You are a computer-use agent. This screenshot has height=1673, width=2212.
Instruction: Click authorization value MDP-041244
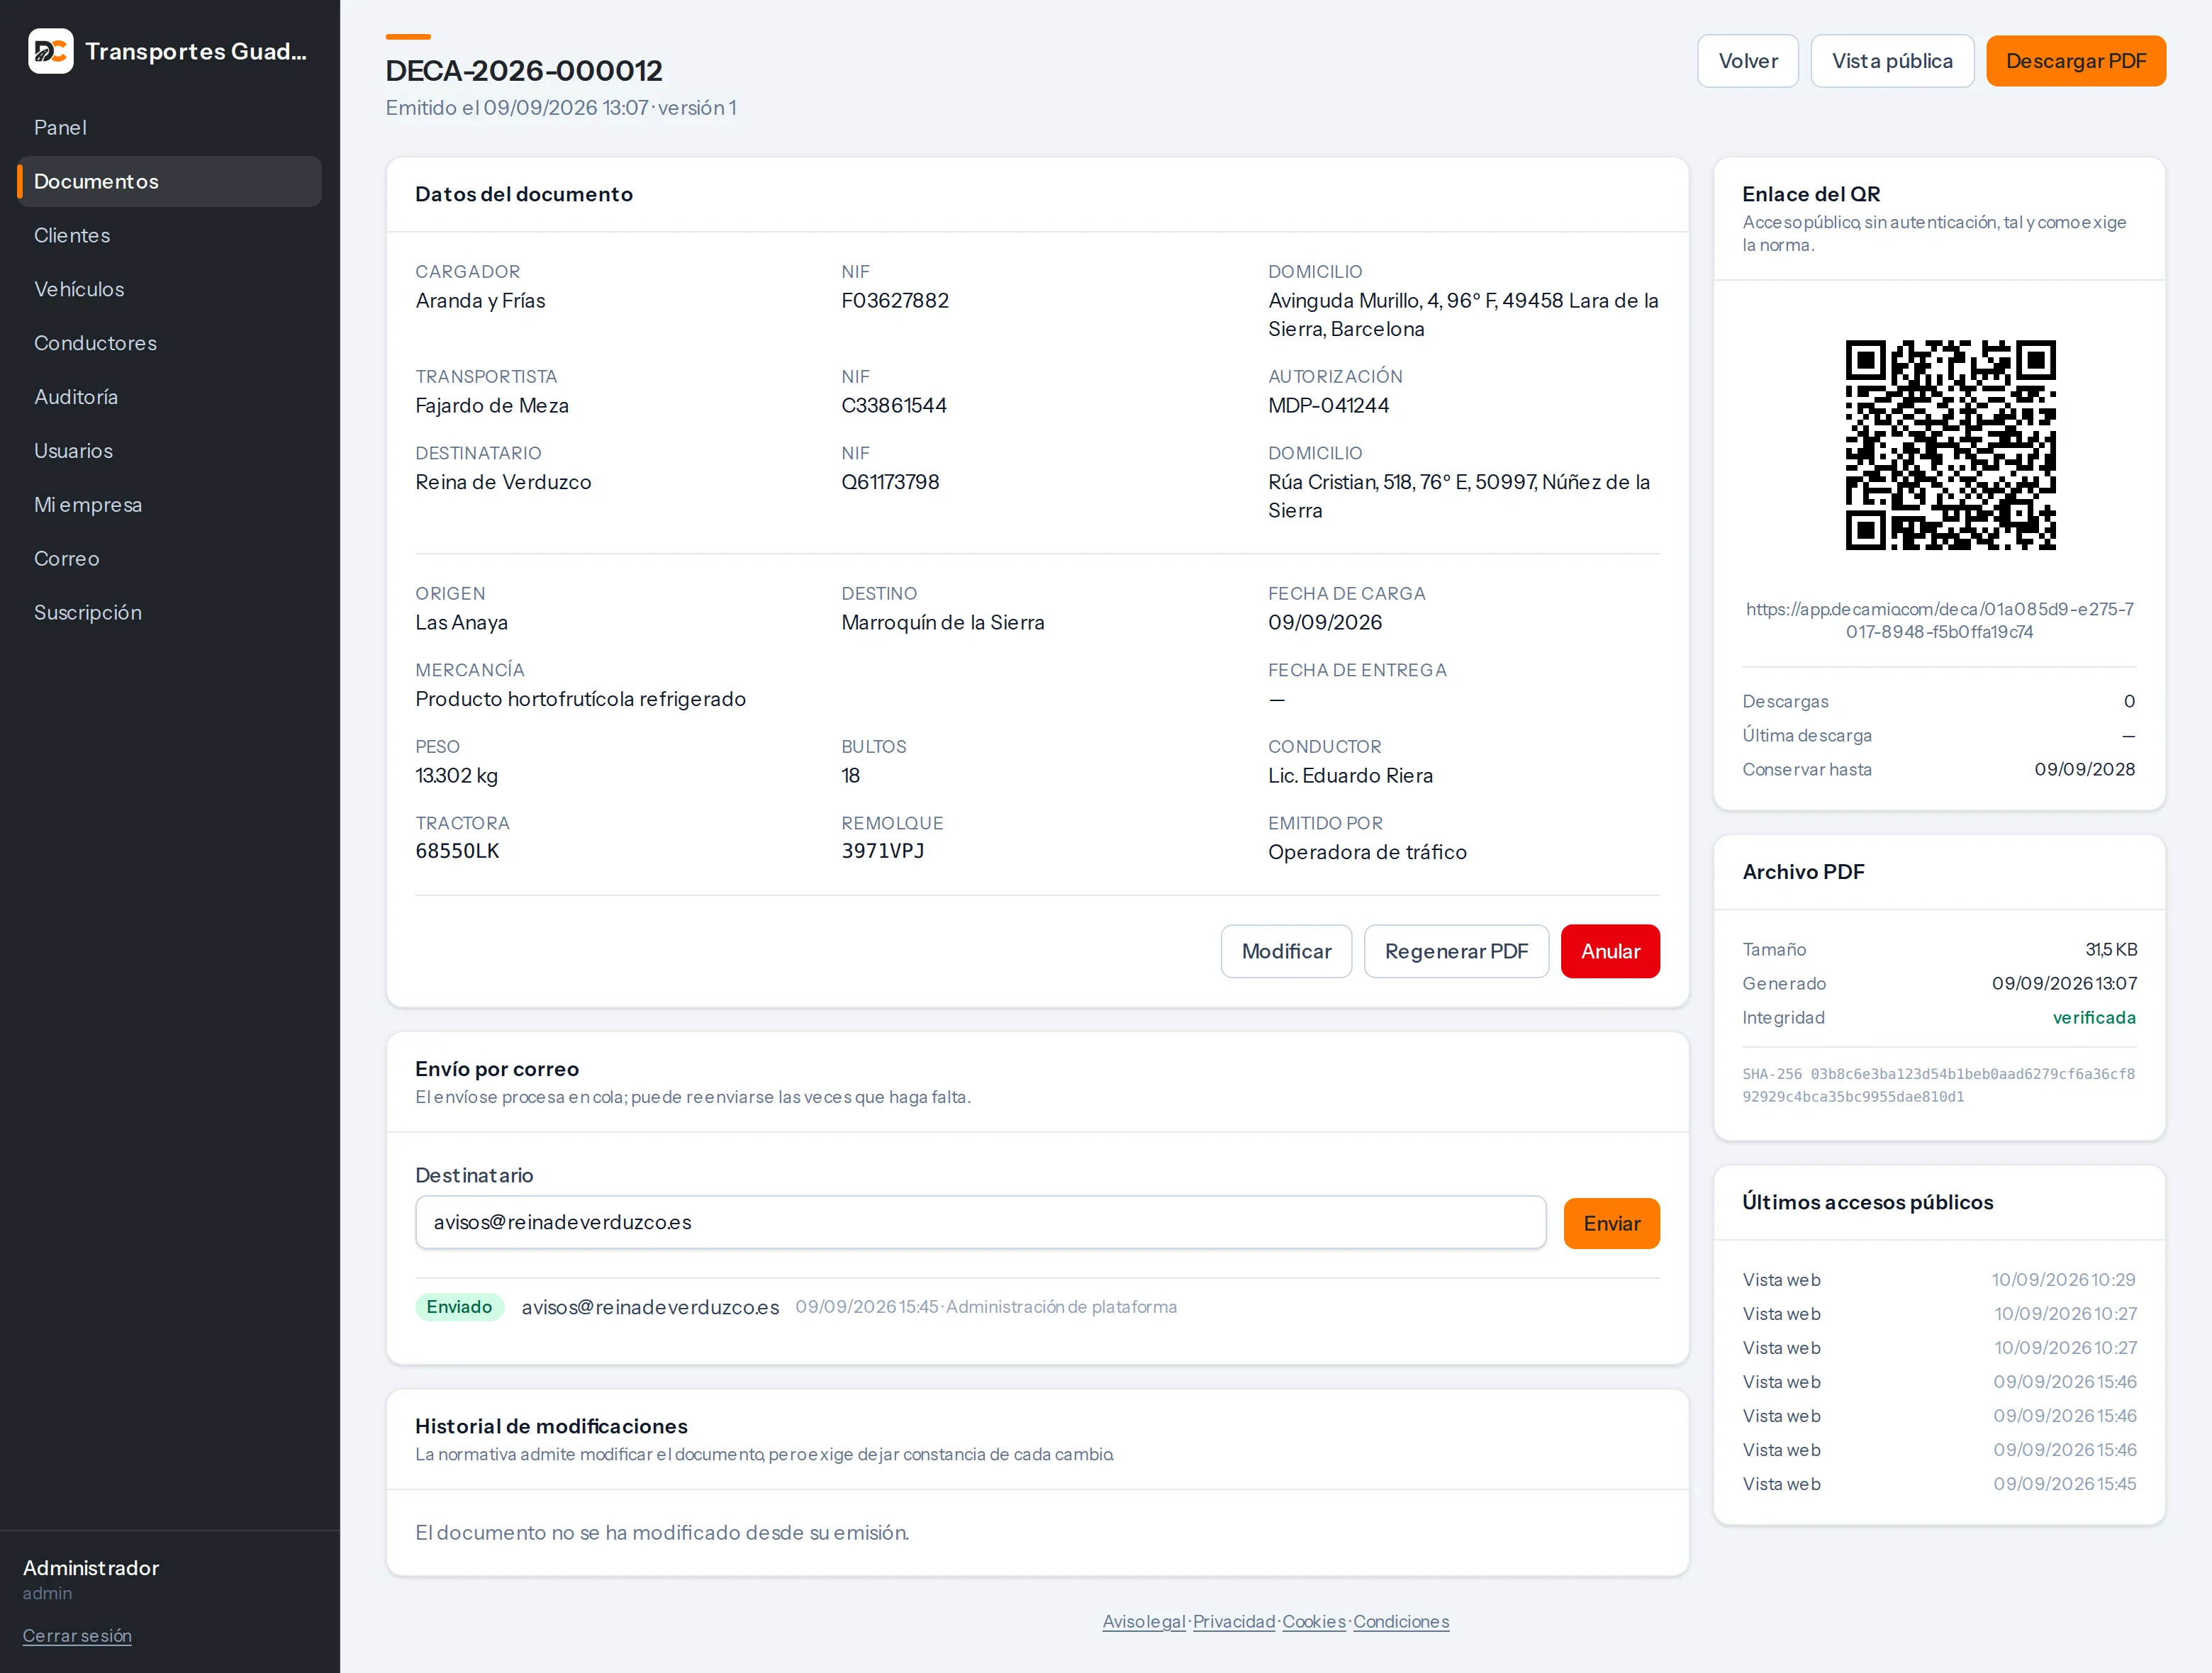coord(1328,406)
